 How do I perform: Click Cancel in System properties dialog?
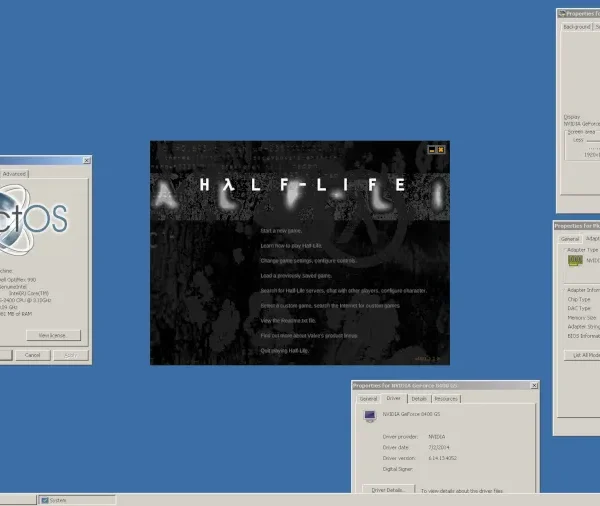click(33, 355)
